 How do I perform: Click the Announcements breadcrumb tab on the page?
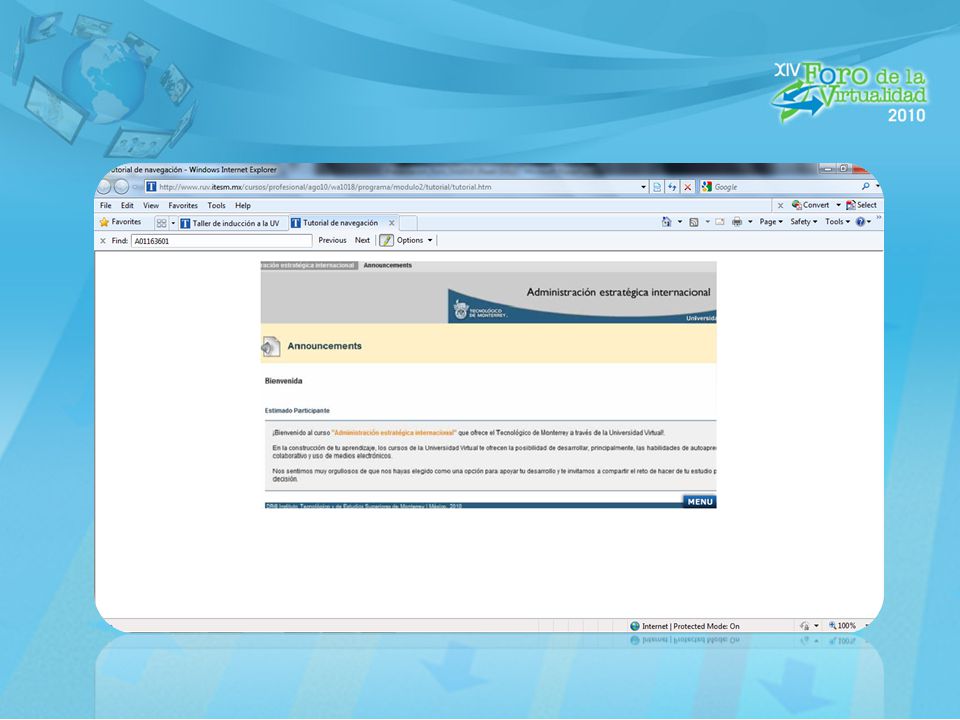point(388,266)
